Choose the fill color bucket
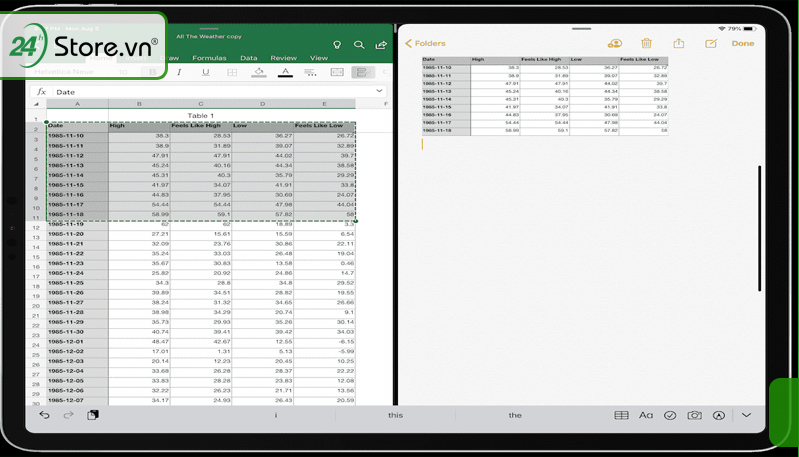The image size is (799, 457). [259, 72]
